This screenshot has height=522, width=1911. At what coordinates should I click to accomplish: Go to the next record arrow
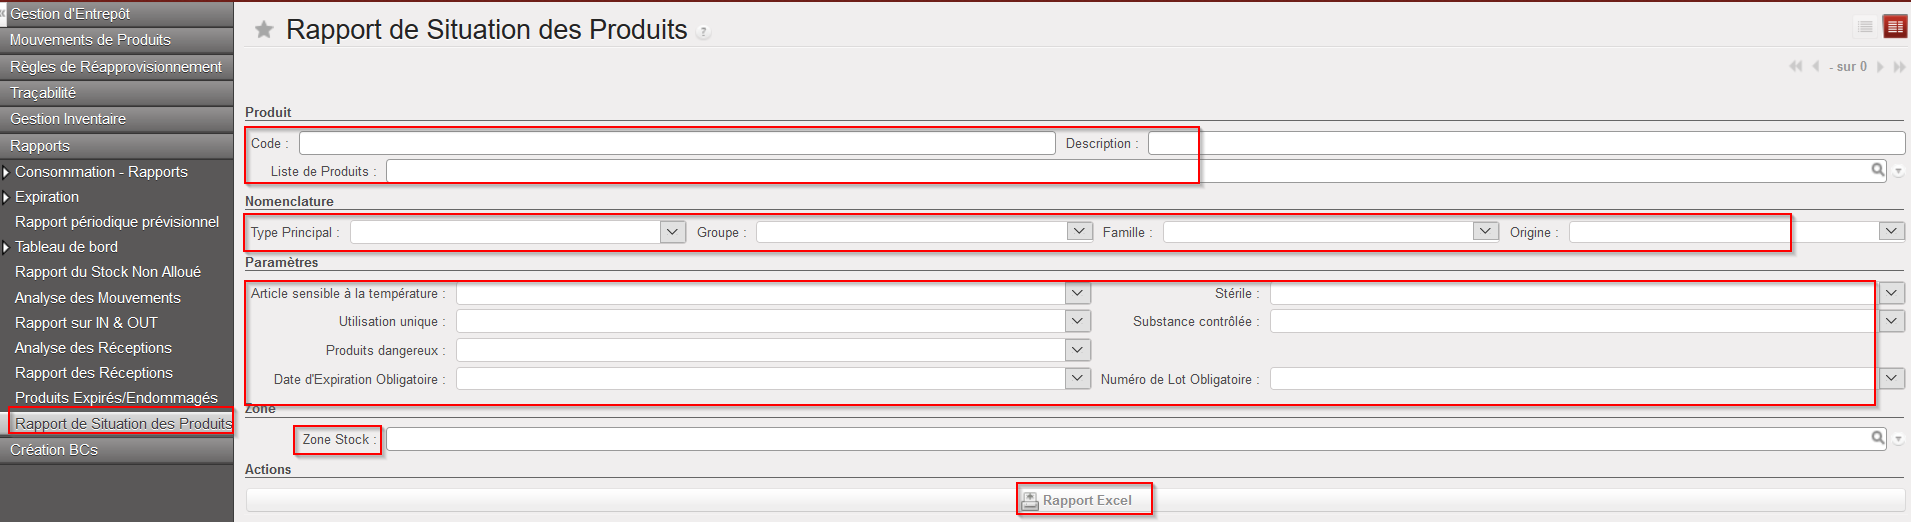coord(1880,67)
